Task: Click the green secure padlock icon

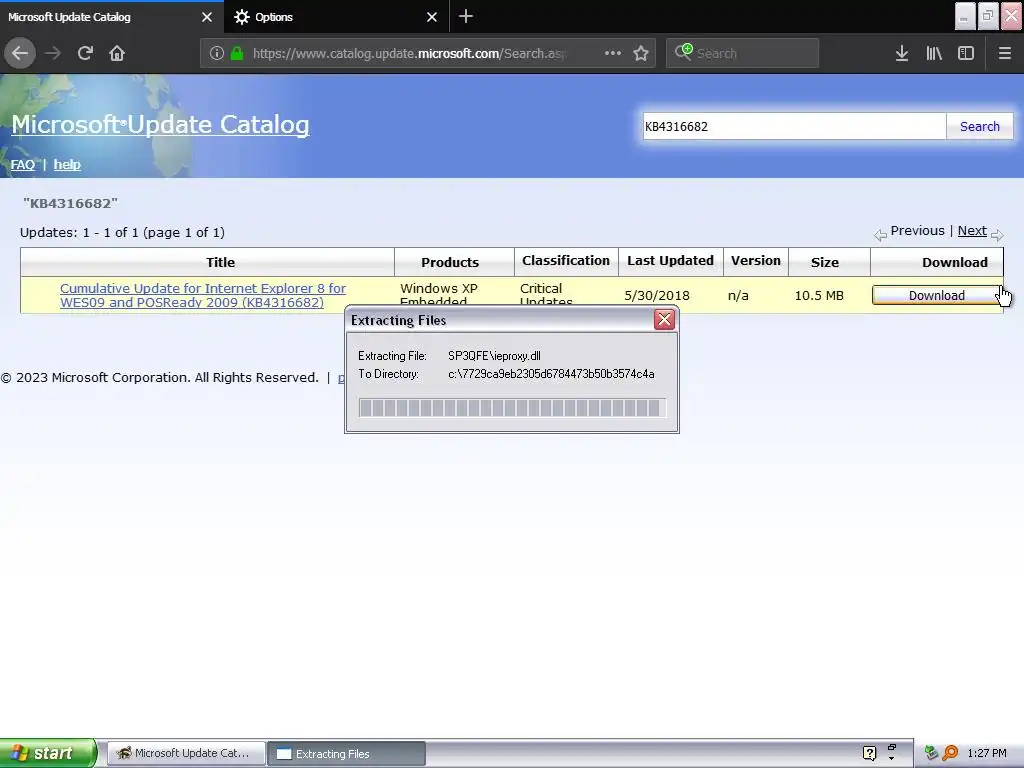Action: click(x=237, y=53)
